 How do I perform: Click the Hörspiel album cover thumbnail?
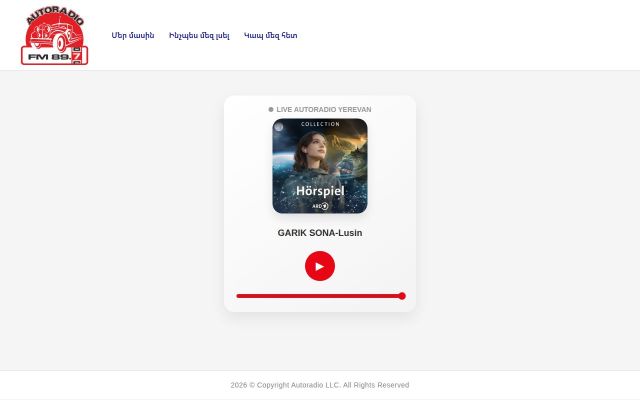pos(320,166)
